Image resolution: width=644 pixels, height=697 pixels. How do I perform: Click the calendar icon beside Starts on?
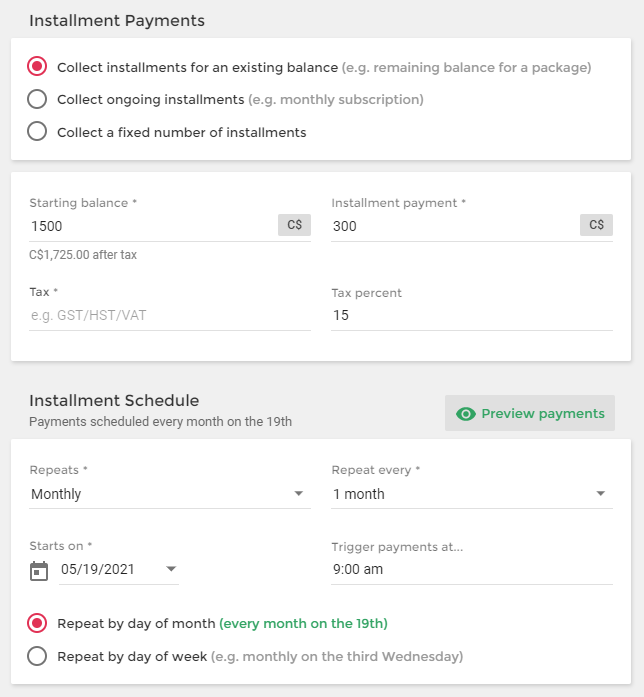pyautogui.click(x=39, y=570)
